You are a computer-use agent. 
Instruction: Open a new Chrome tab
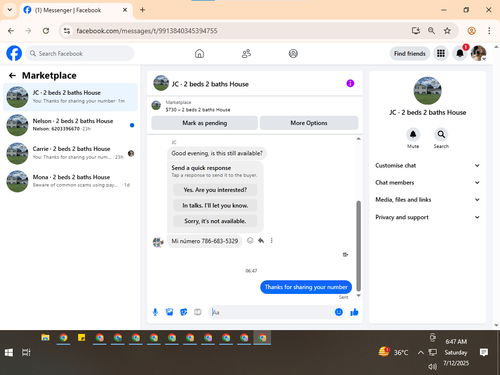pyautogui.click(x=142, y=10)
